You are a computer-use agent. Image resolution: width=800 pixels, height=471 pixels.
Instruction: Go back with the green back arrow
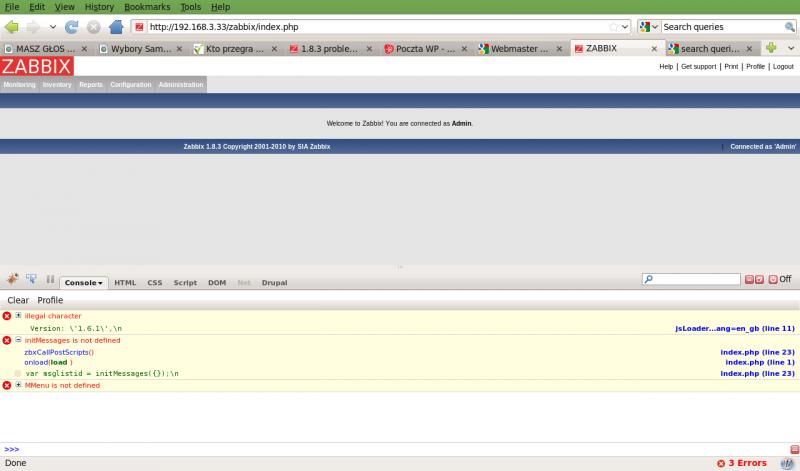(11, 27)
